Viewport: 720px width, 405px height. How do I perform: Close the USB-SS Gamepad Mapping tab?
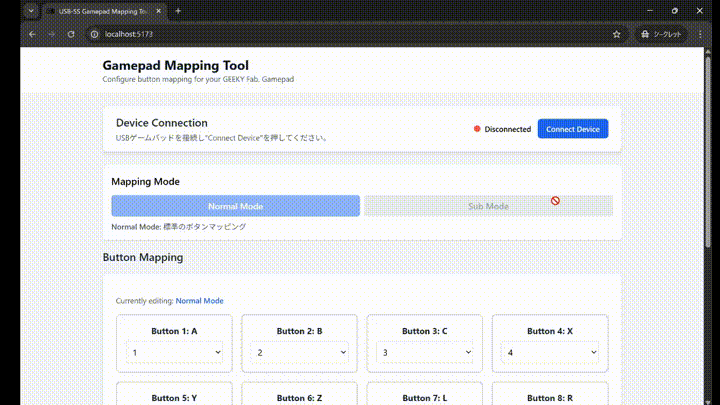(x=158, y=11)
